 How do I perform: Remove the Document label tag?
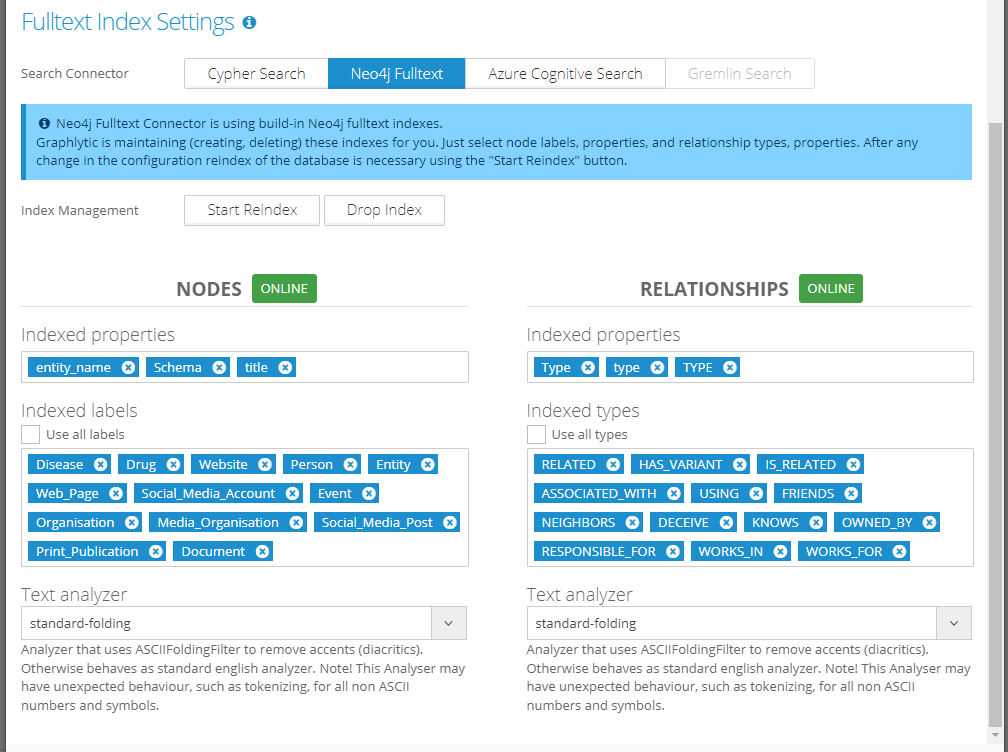coord(262,551)
